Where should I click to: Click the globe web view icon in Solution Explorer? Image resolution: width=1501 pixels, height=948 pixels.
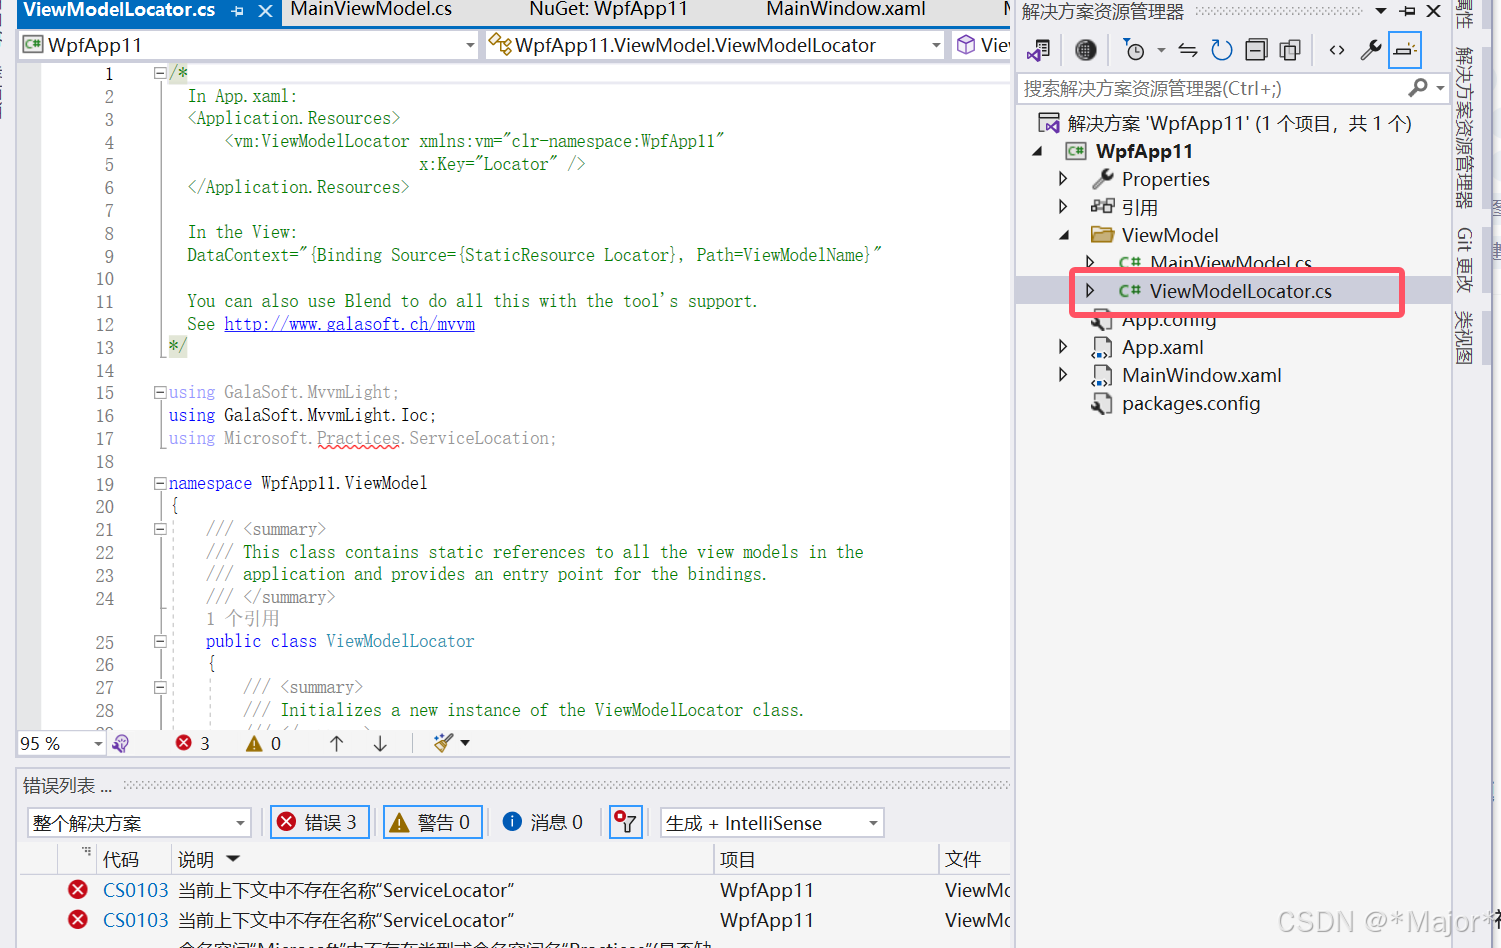(1085, 50)
